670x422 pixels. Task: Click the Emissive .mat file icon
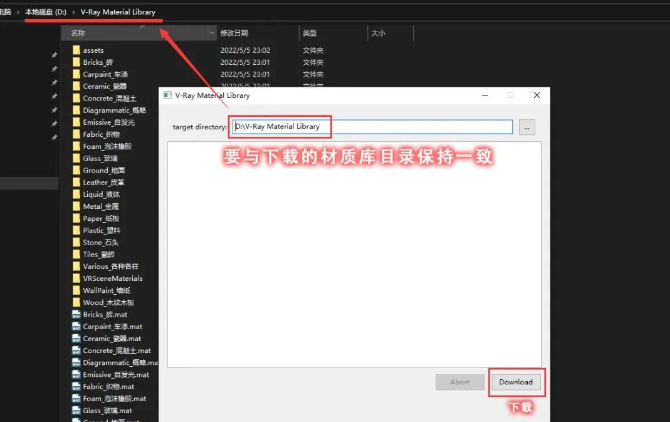pyautogui.click(x=76, y=374)
